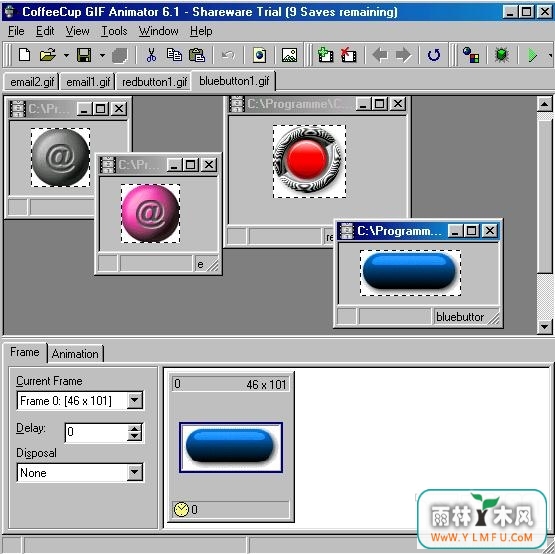The image size is (555, 554).
Task: Click the workspace scroll up arrow
Action: [x=544, y=104]
